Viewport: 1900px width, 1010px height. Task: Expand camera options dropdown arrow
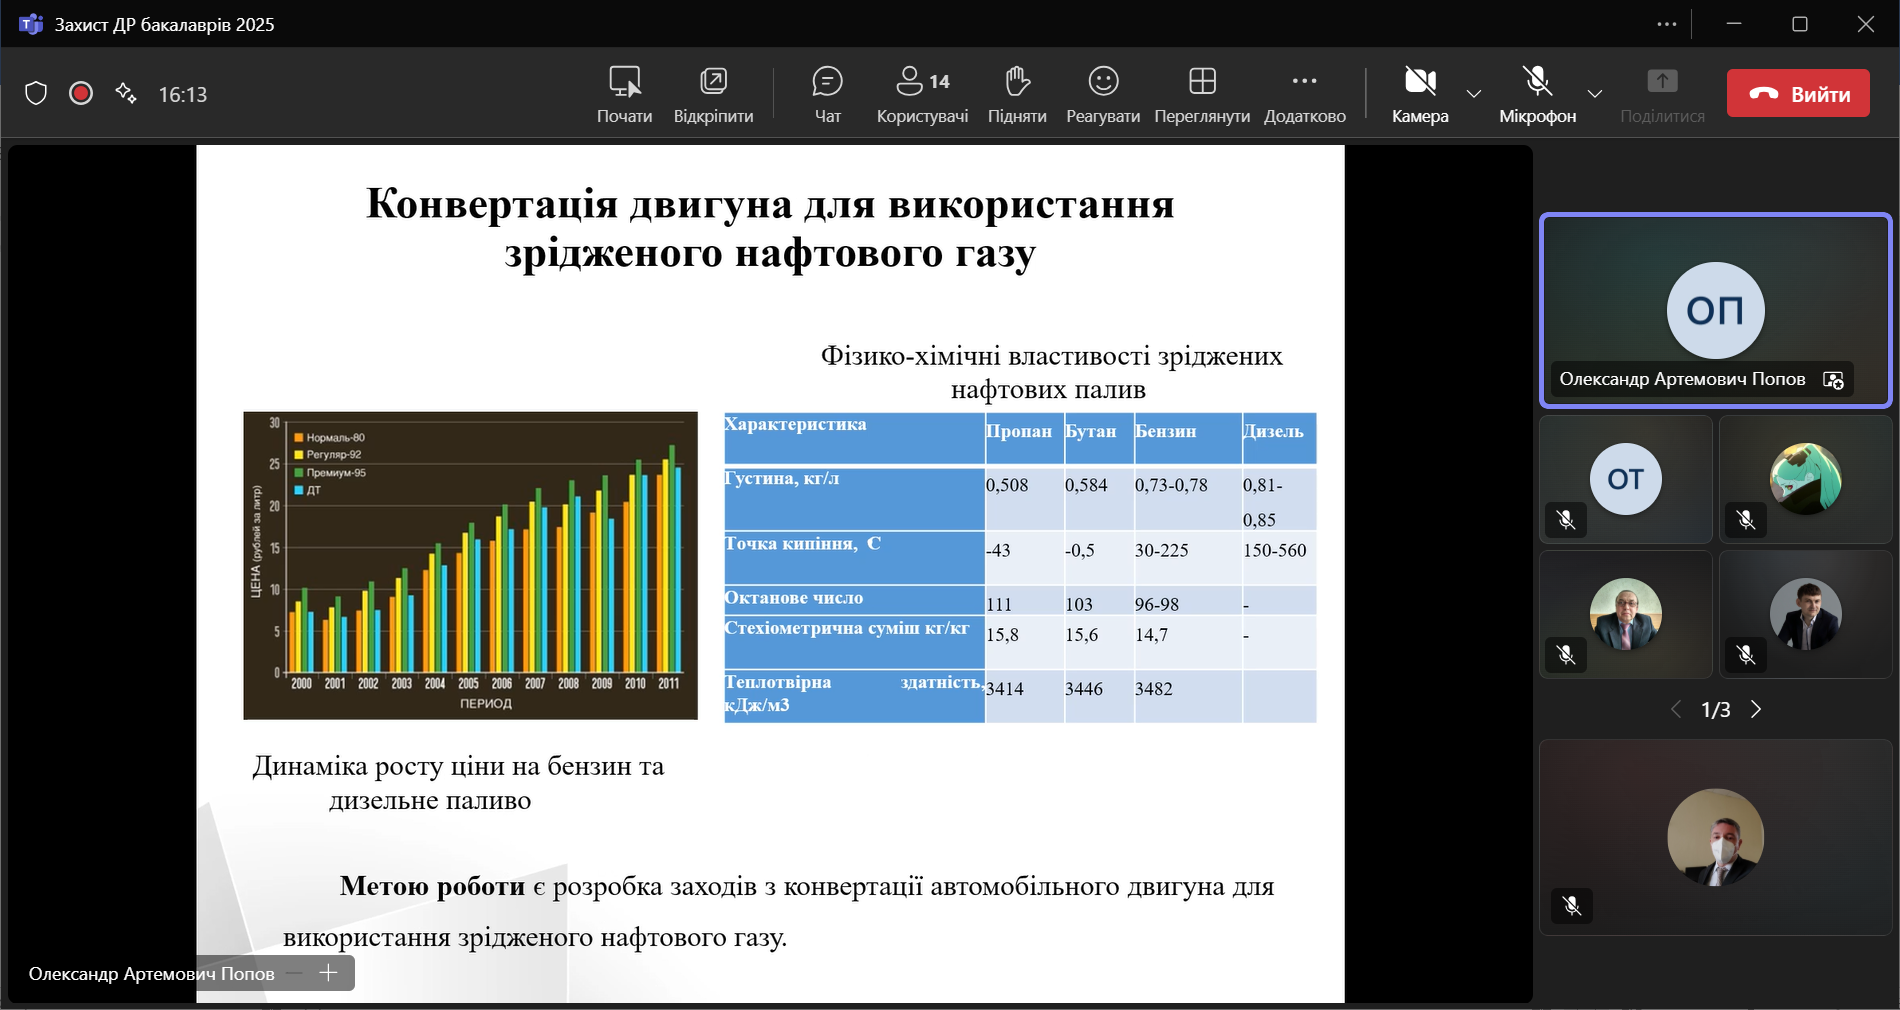(x=1474, y=94)
